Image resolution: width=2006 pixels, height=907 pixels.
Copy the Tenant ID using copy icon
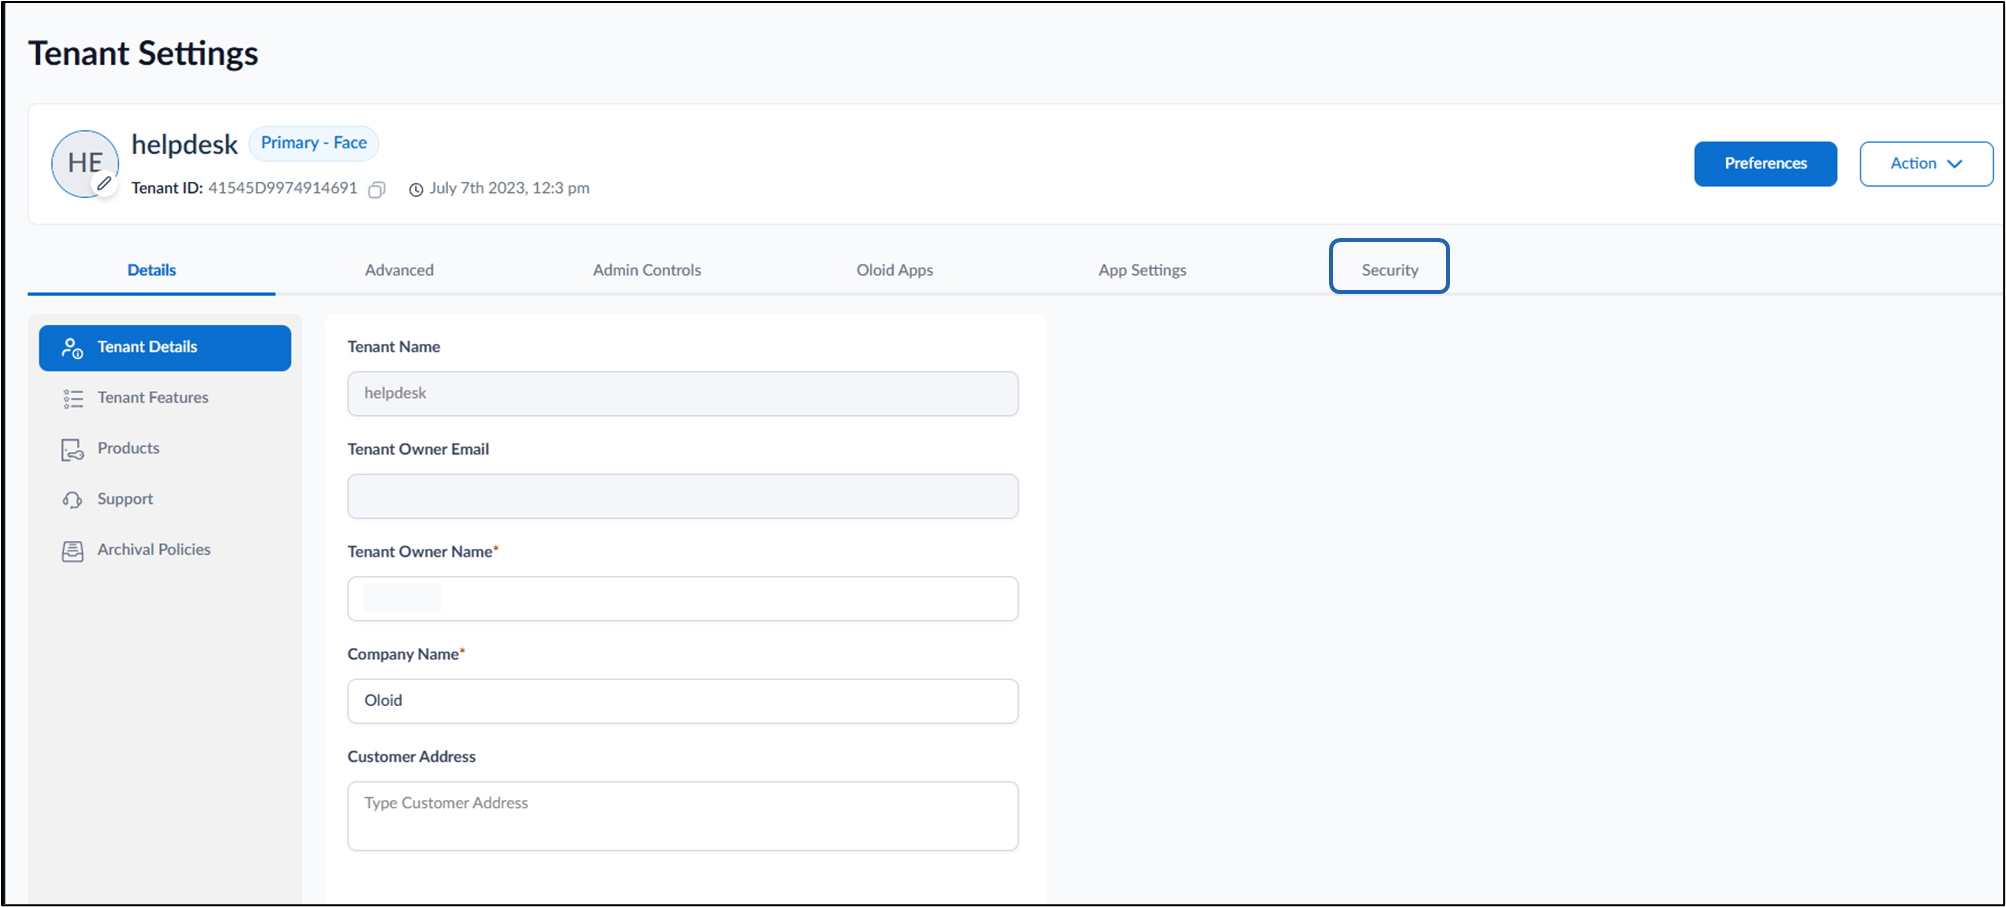pos(377,189)
